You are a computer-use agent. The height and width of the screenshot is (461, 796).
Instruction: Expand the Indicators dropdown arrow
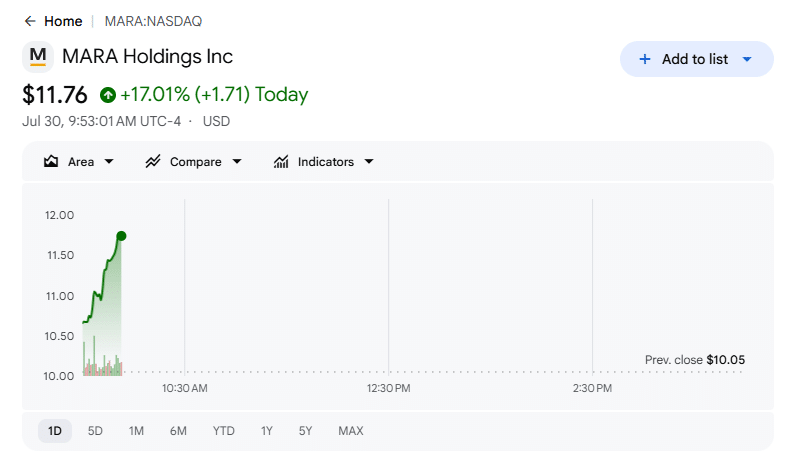coord(369,161)
